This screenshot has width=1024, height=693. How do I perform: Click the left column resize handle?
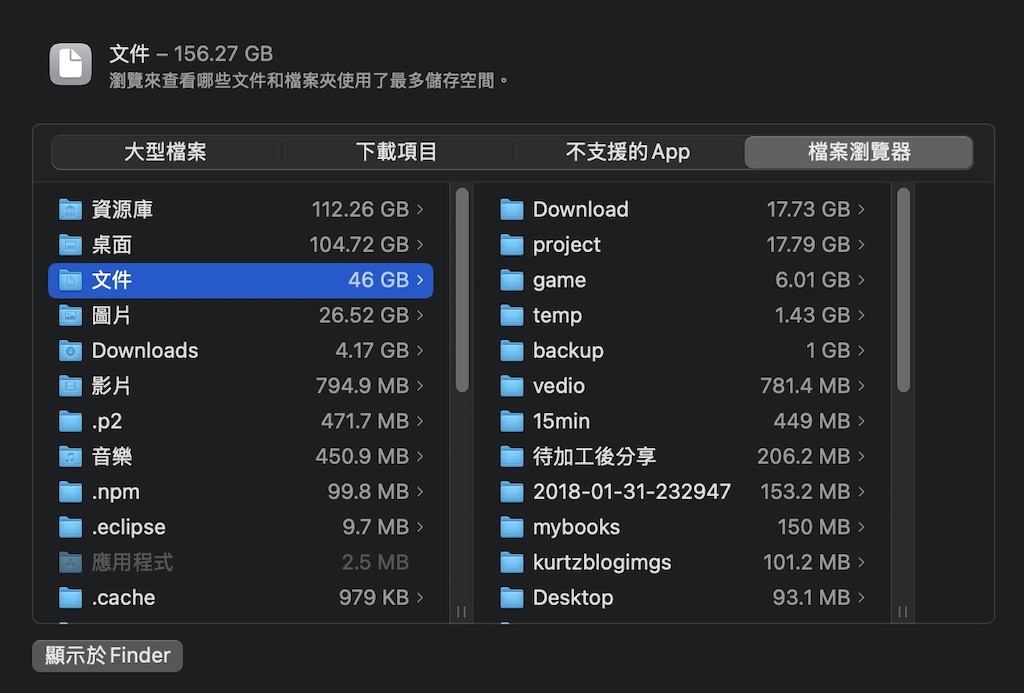click(x=462, y=611)
